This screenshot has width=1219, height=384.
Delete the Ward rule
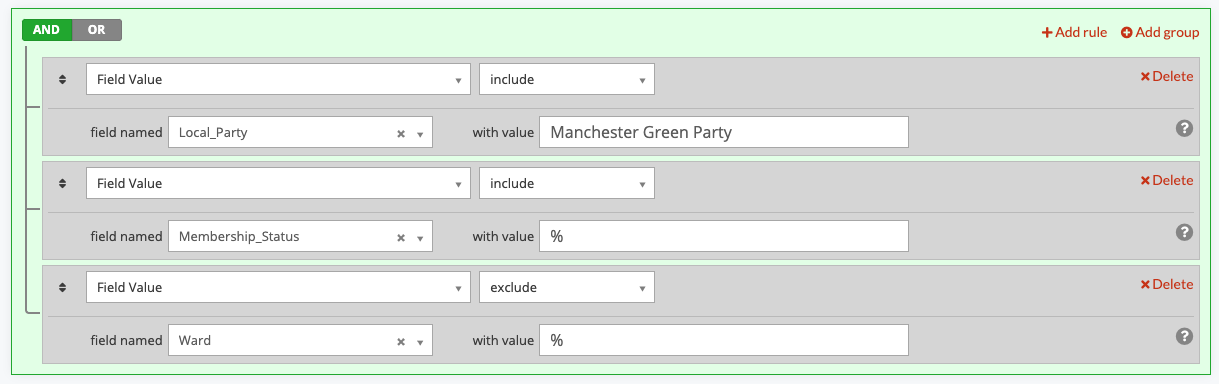coord(1167,284)
